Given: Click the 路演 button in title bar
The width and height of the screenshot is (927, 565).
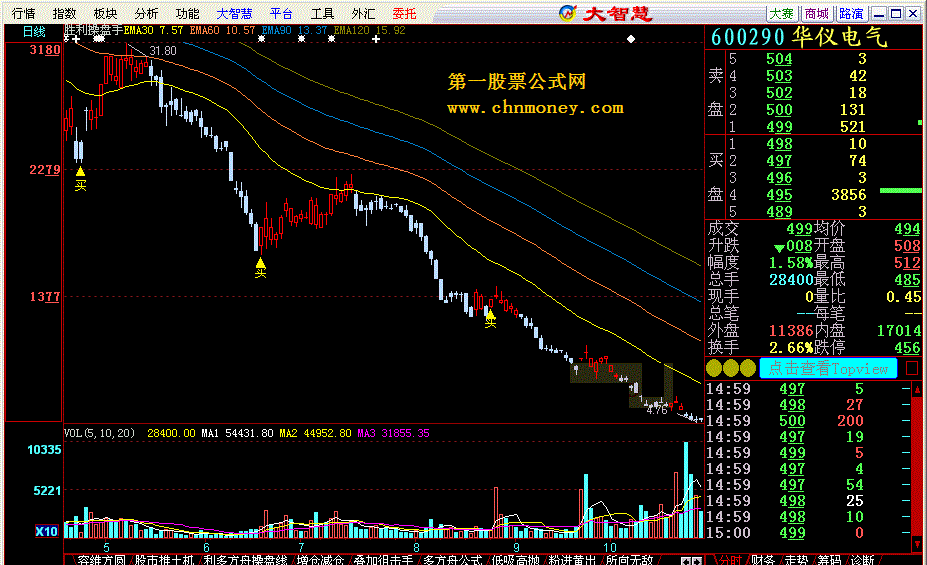Looking at the screenshot, I should [x=851, y=14].
